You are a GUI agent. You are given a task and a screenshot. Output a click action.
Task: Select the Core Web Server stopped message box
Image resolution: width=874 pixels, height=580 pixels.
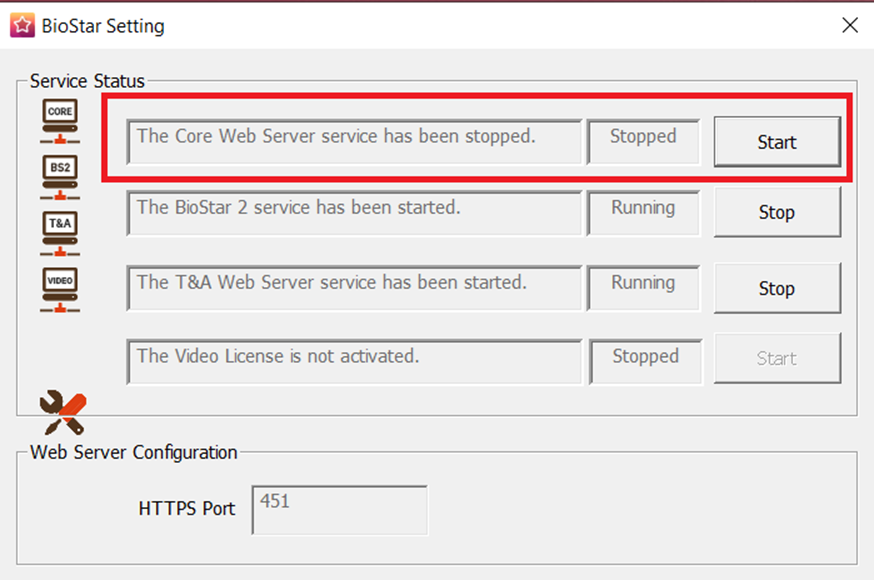354,142
